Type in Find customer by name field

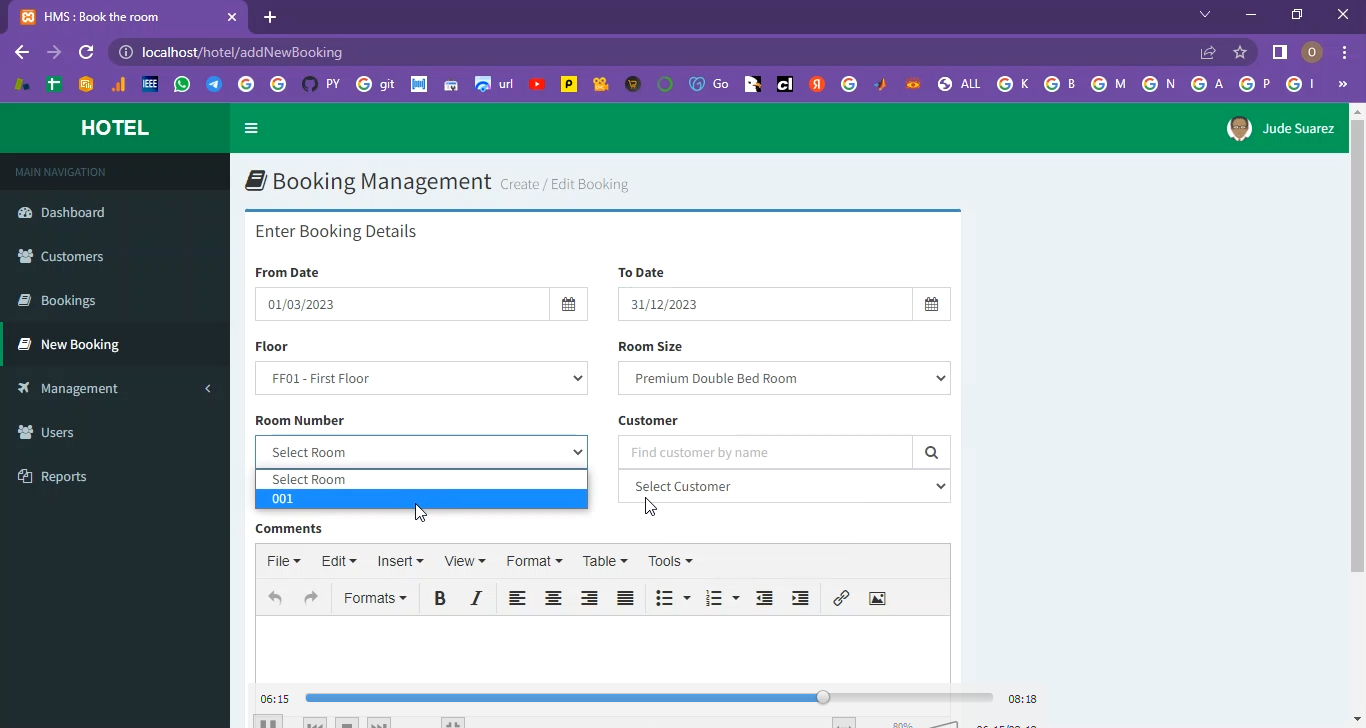click(765, 452)
